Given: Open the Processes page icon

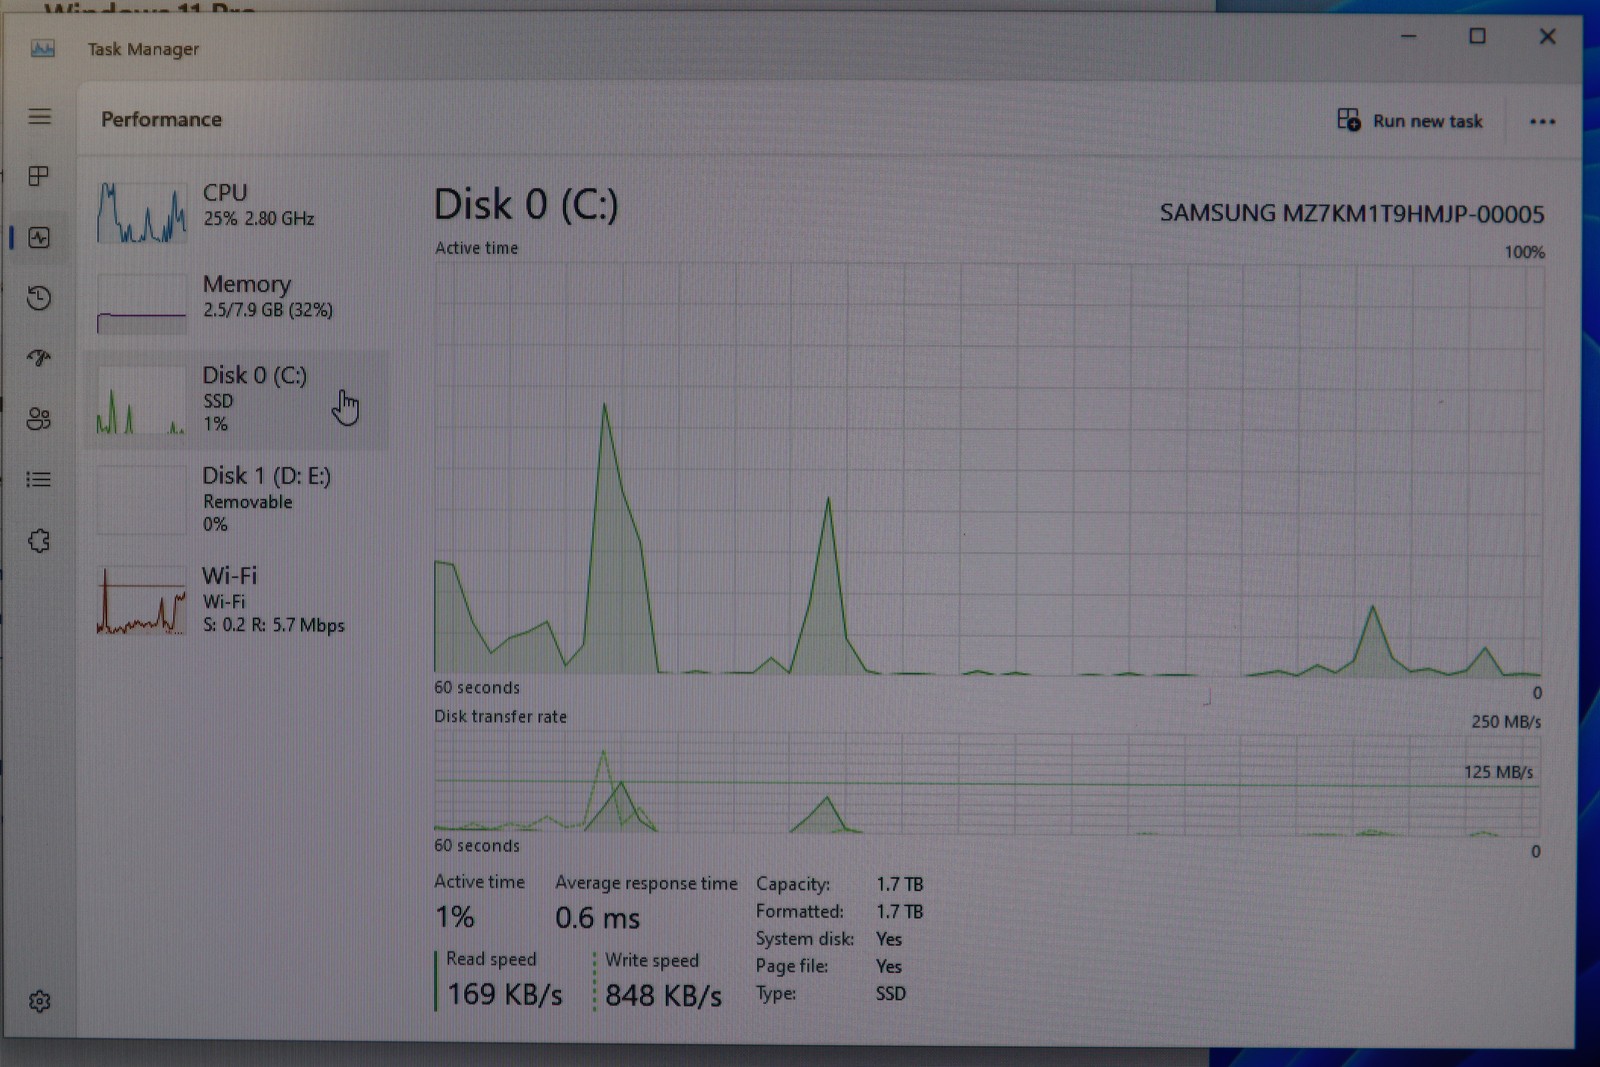Looking at the screenshot, I should 39,176.
